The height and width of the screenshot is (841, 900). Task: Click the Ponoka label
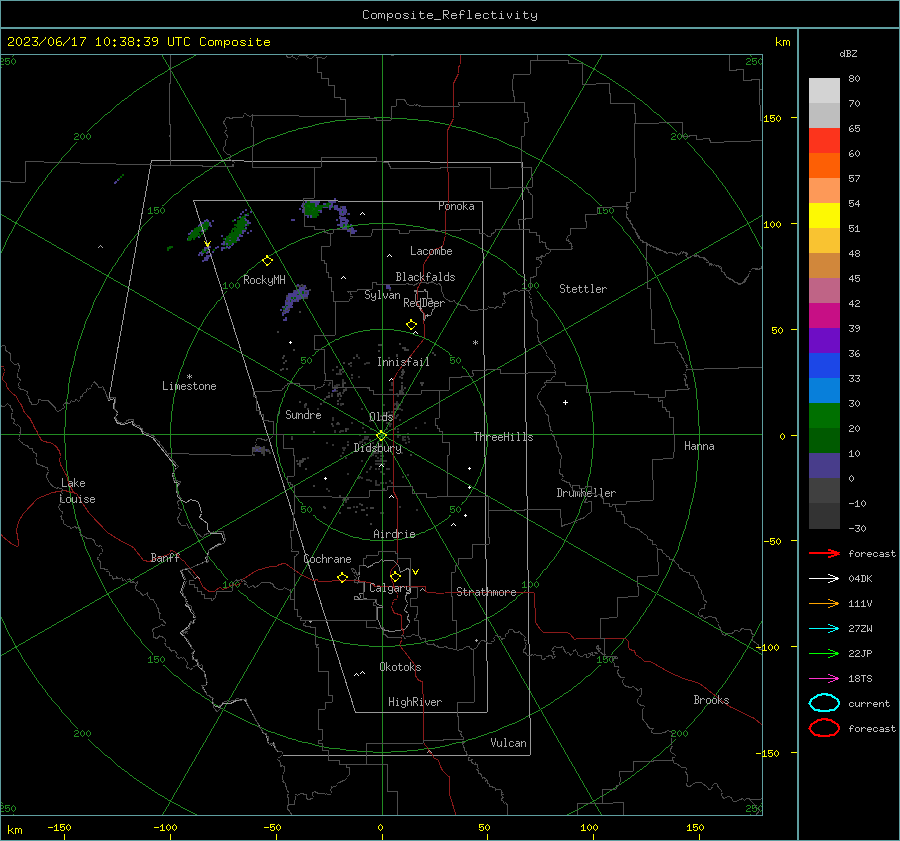pyautogui.click(x=456, y=206)
